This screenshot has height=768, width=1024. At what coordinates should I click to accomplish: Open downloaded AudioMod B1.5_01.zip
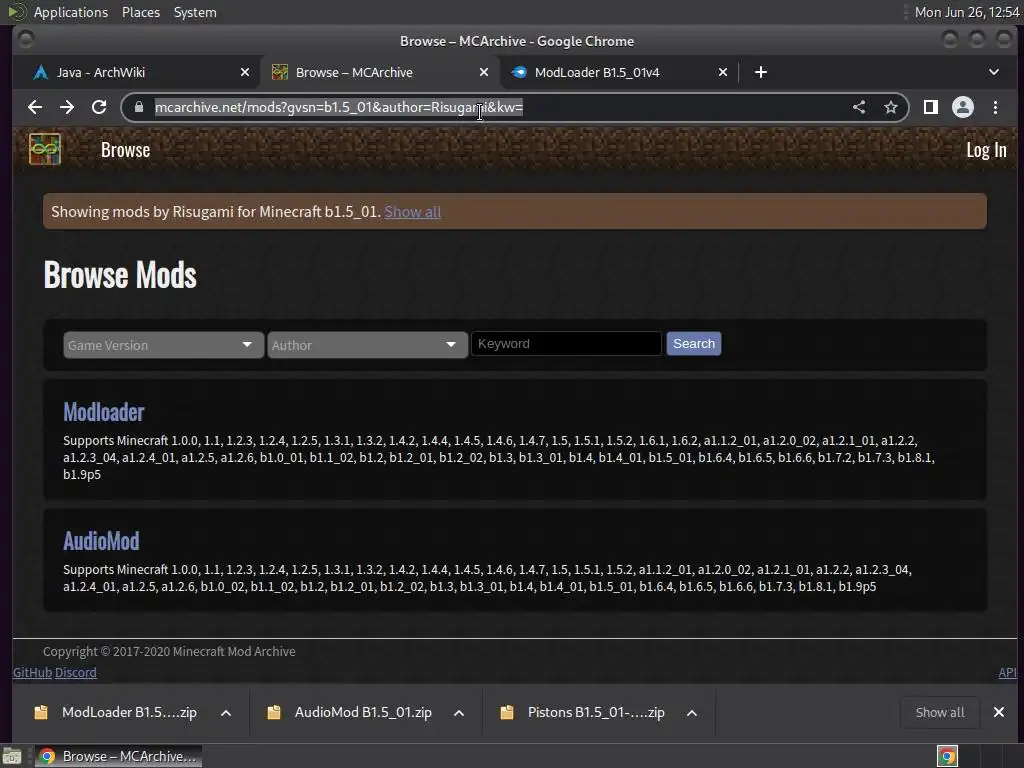tap(351, 712)
